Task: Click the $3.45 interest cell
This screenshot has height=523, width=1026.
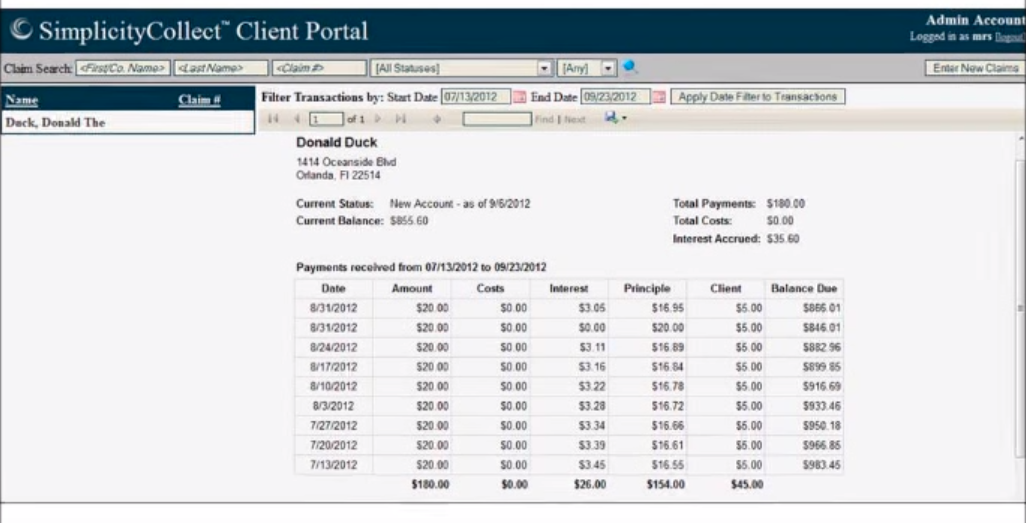Action: tap(569, 465)
